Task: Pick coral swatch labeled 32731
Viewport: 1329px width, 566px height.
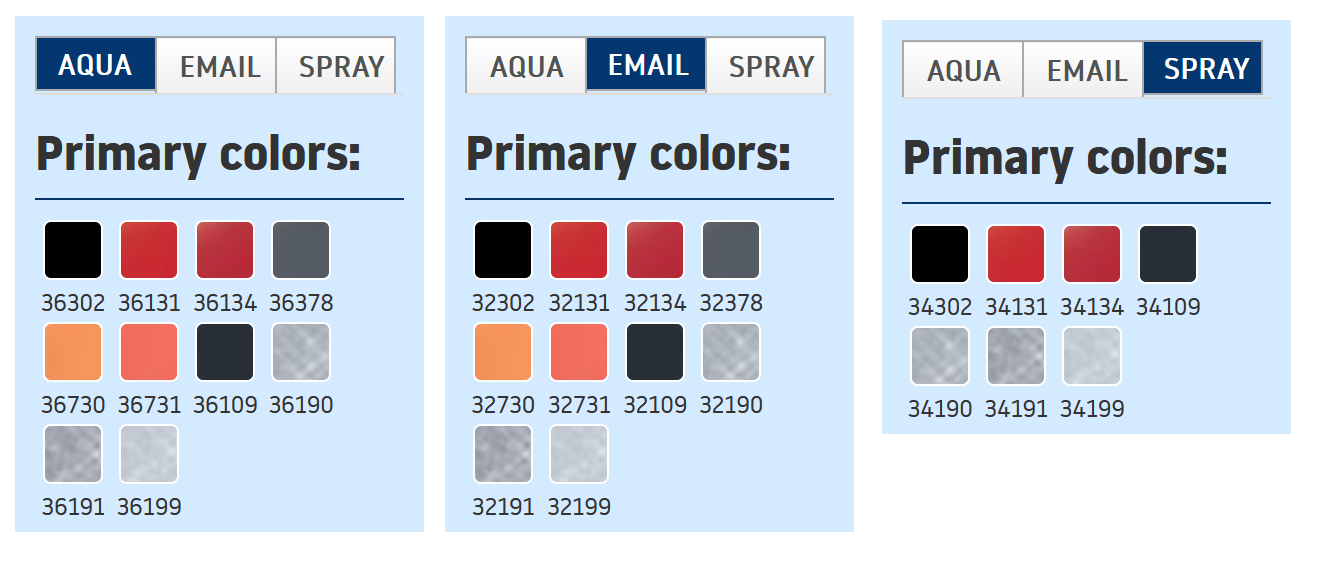Action: click(579, 352)
